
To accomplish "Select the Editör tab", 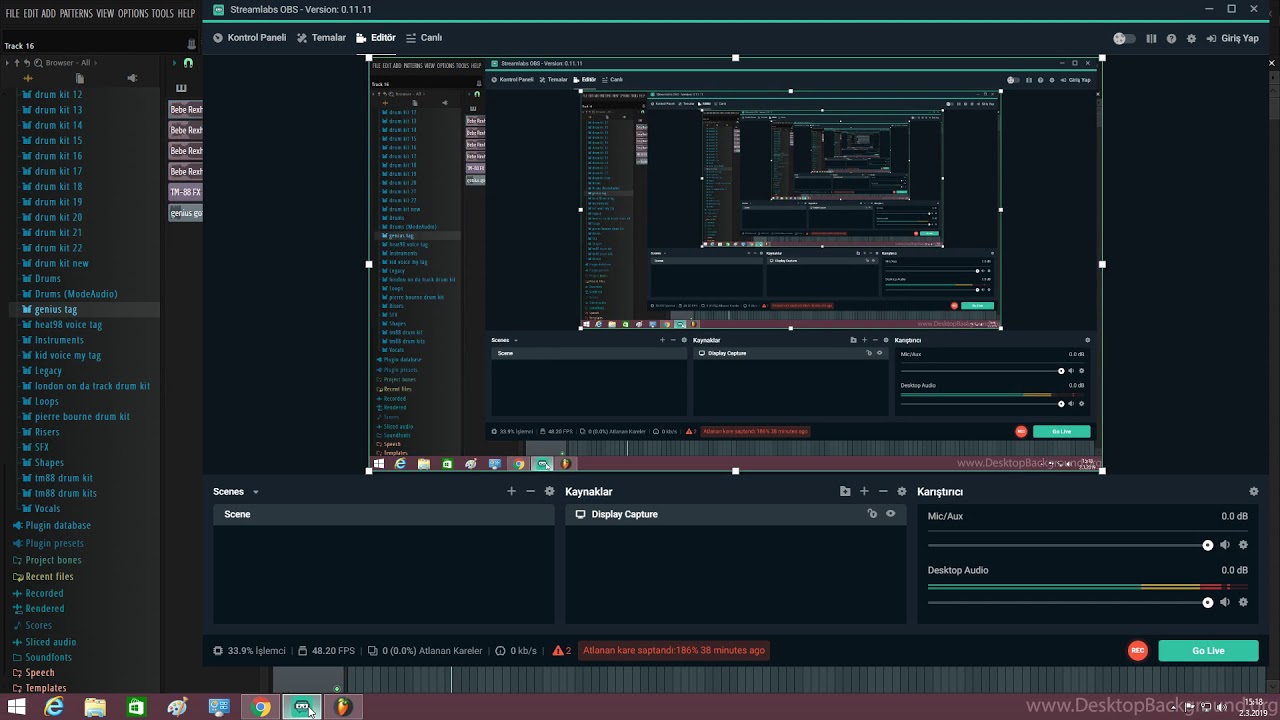I will pyautogui.click(x=376, y=38).
